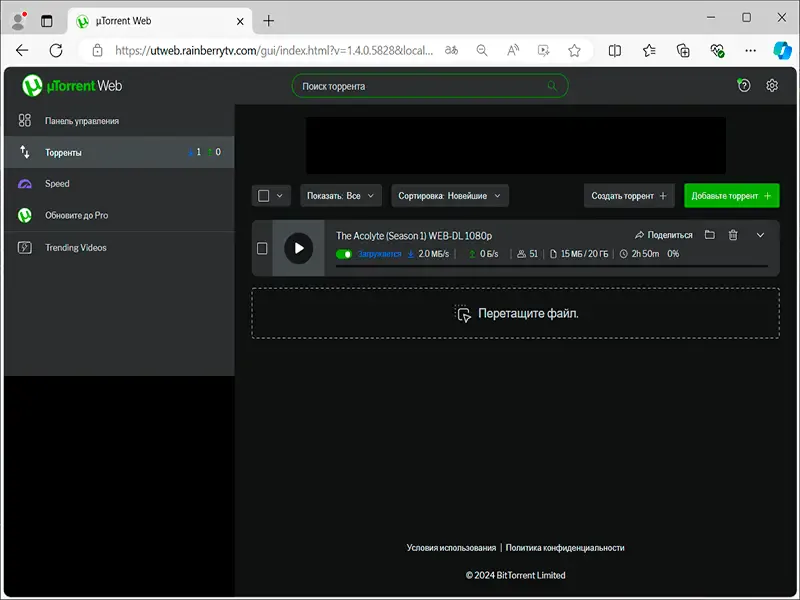This screenshot has height=600, width=800.
Task: Click the media autoplay icon in address bar
Action: coord(543,51)
